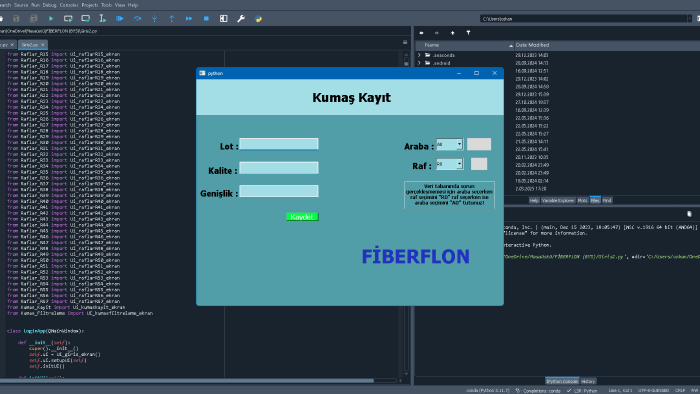
Task: Click Files pane forward arrow icon
Action: click(x=437, y=33)
